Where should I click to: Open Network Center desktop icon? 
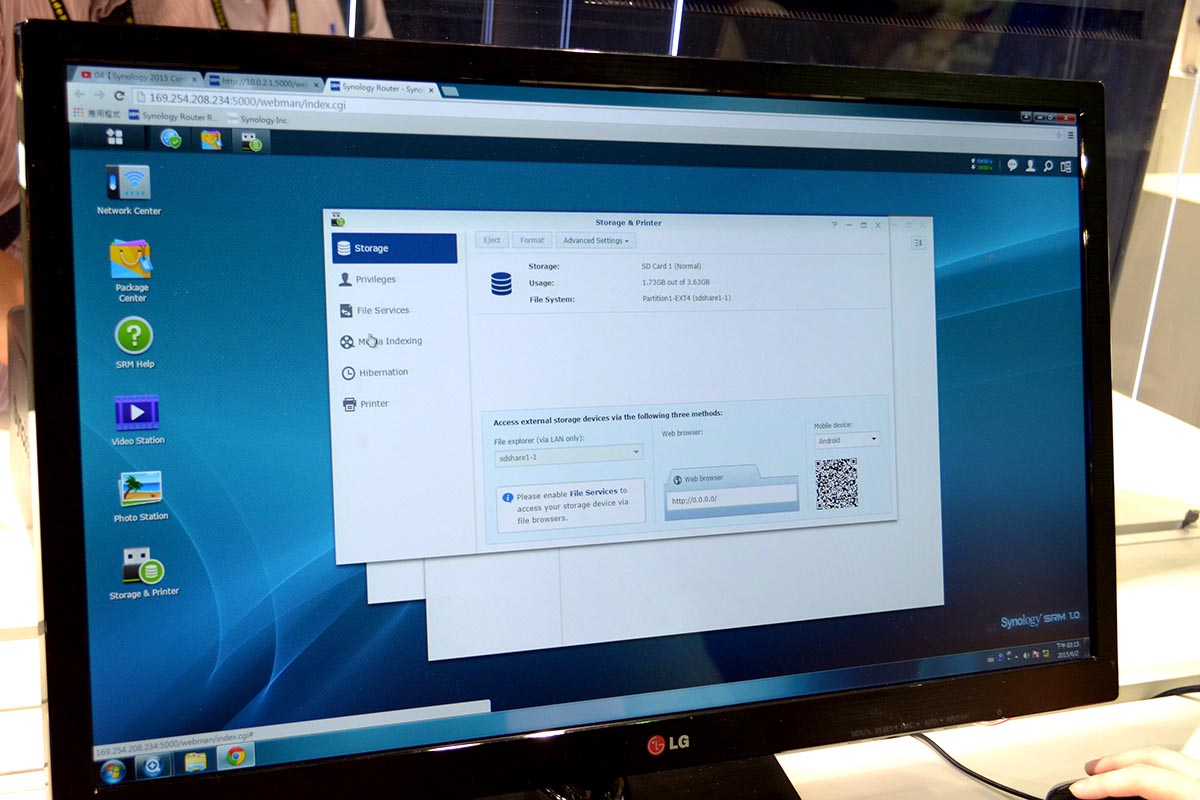(x=128, y=184)
